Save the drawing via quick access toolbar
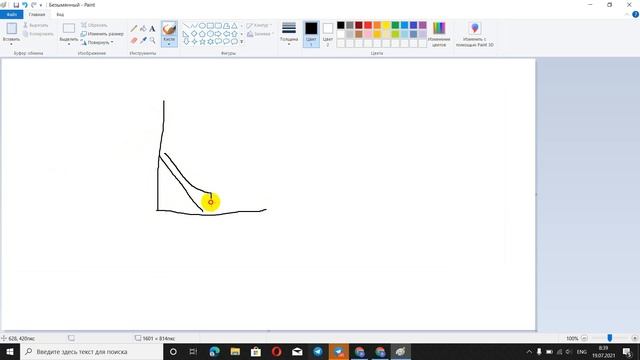 click(16, 5)
